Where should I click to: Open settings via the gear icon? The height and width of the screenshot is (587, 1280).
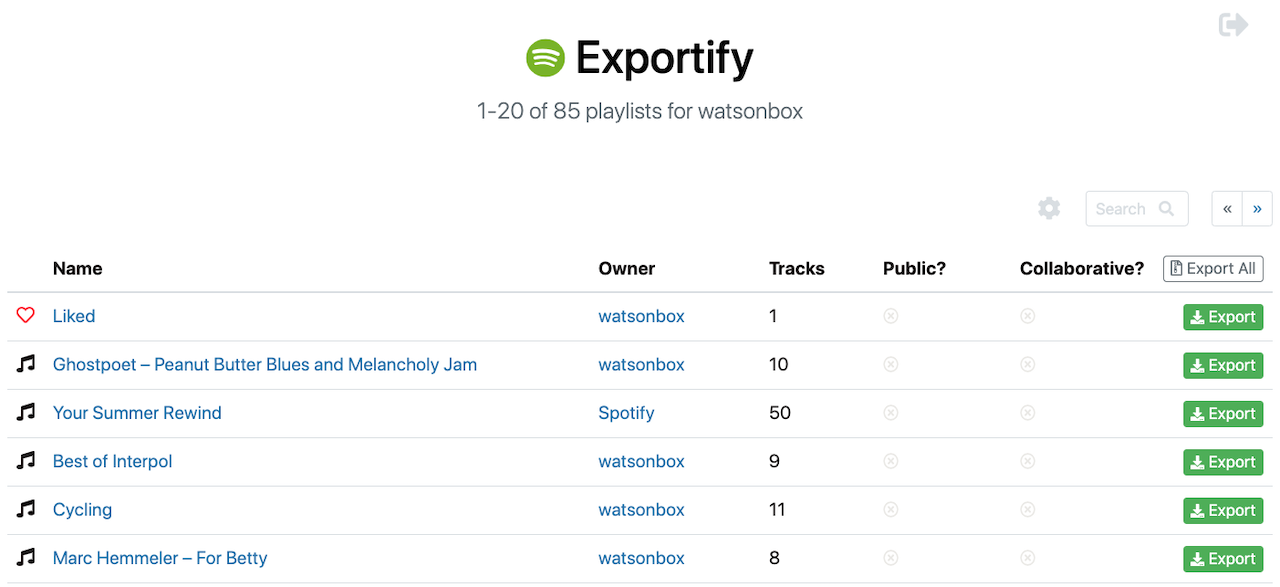pos(1049,209)
